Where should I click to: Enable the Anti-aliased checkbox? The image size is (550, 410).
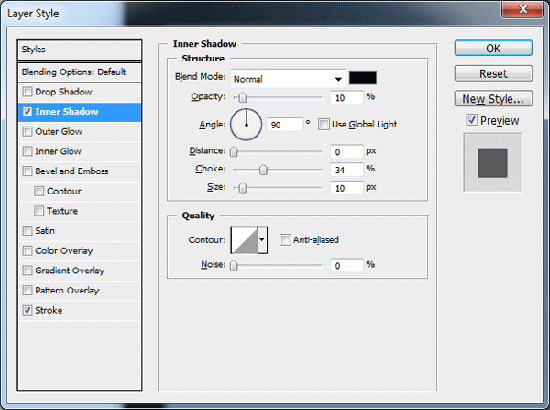pos(285,240)
